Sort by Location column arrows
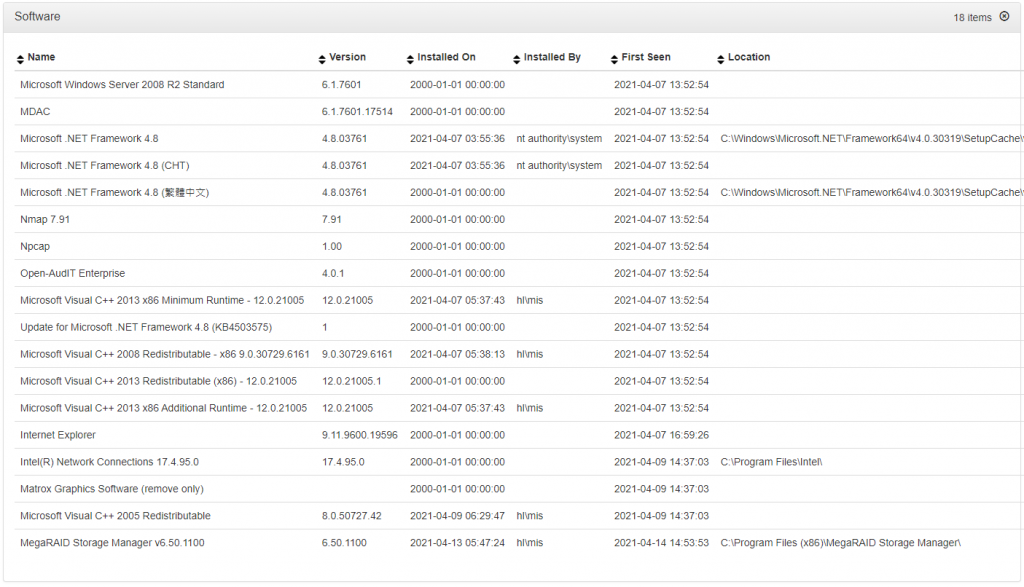 (720, 59)
